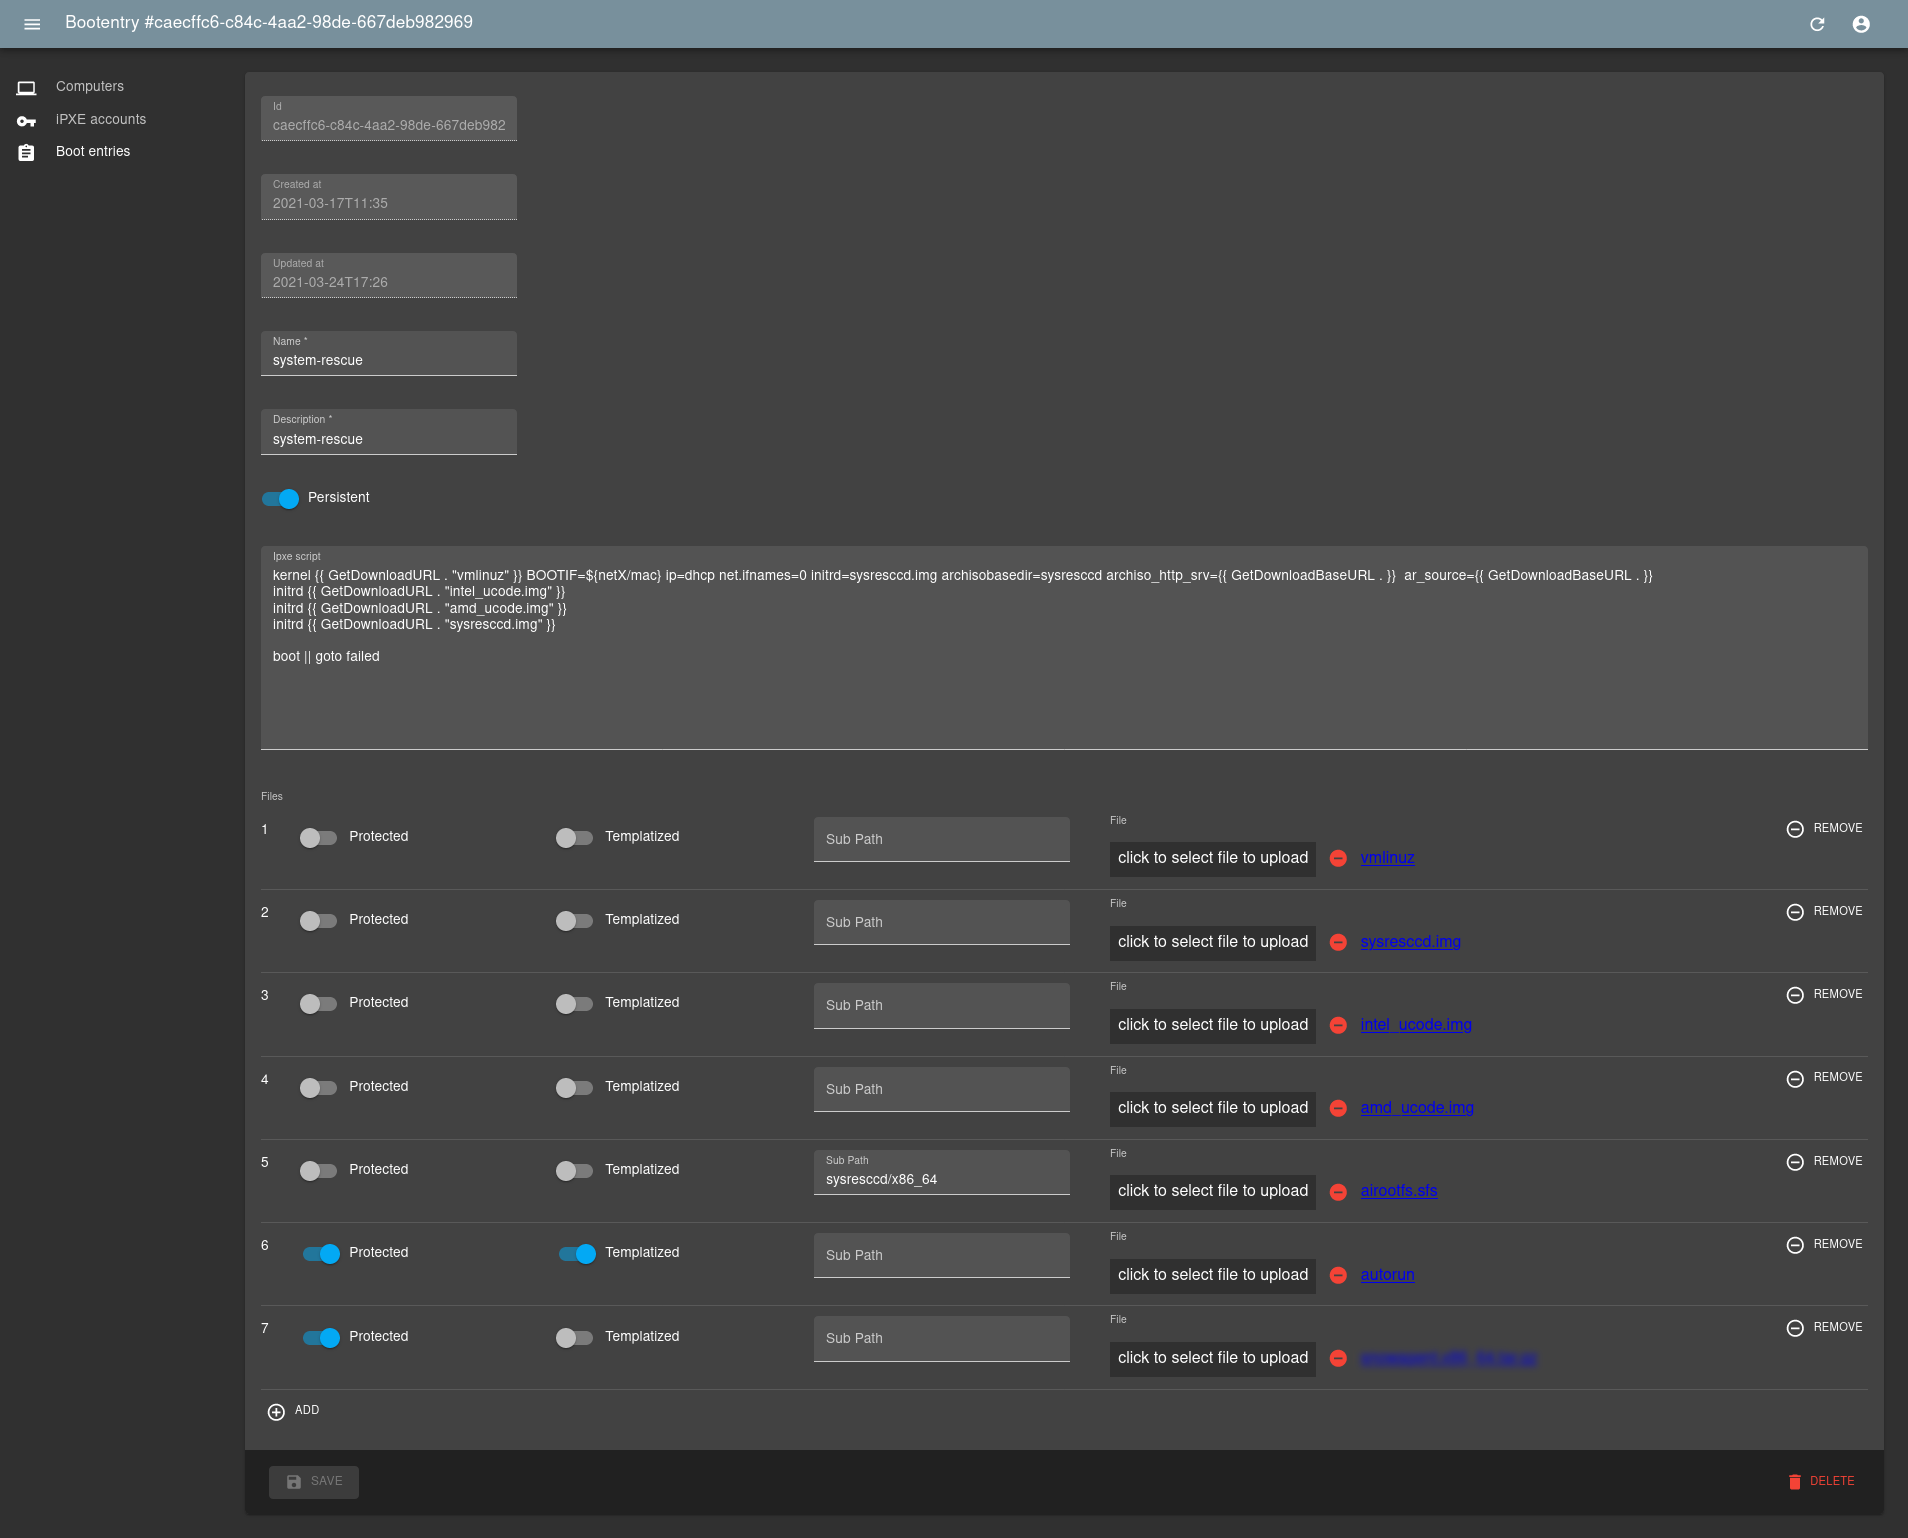The width and height of the screenshot is (1908, 1538).
Task: Click the Id field
Action: pyautogui.click(x=389, y=118)
